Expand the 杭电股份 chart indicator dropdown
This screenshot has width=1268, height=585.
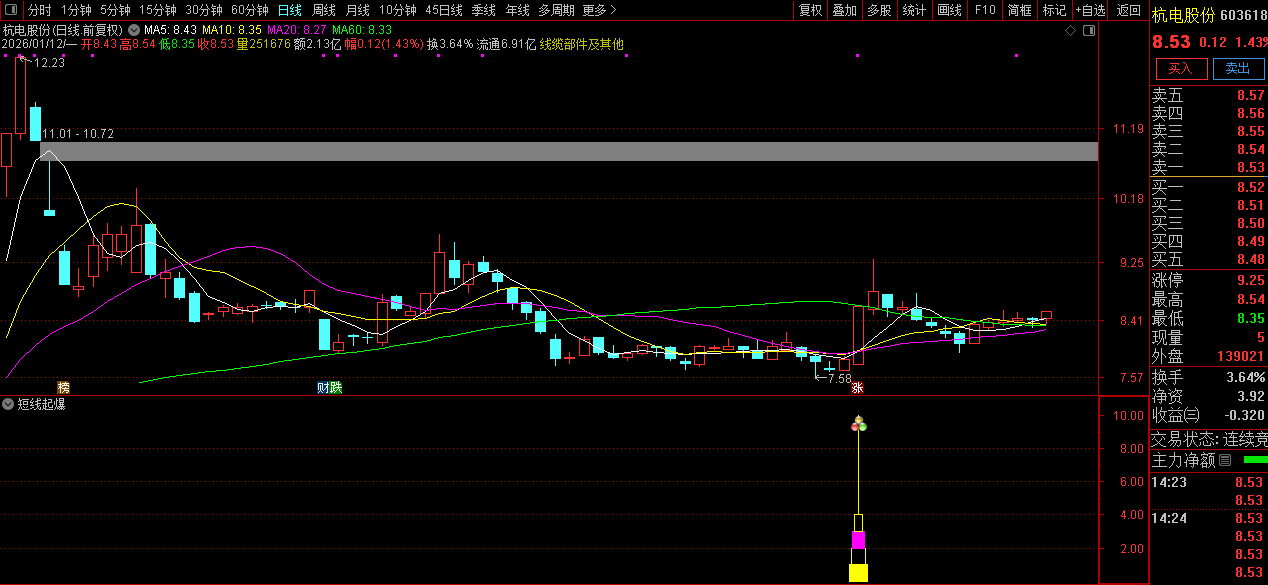point(134,30)
